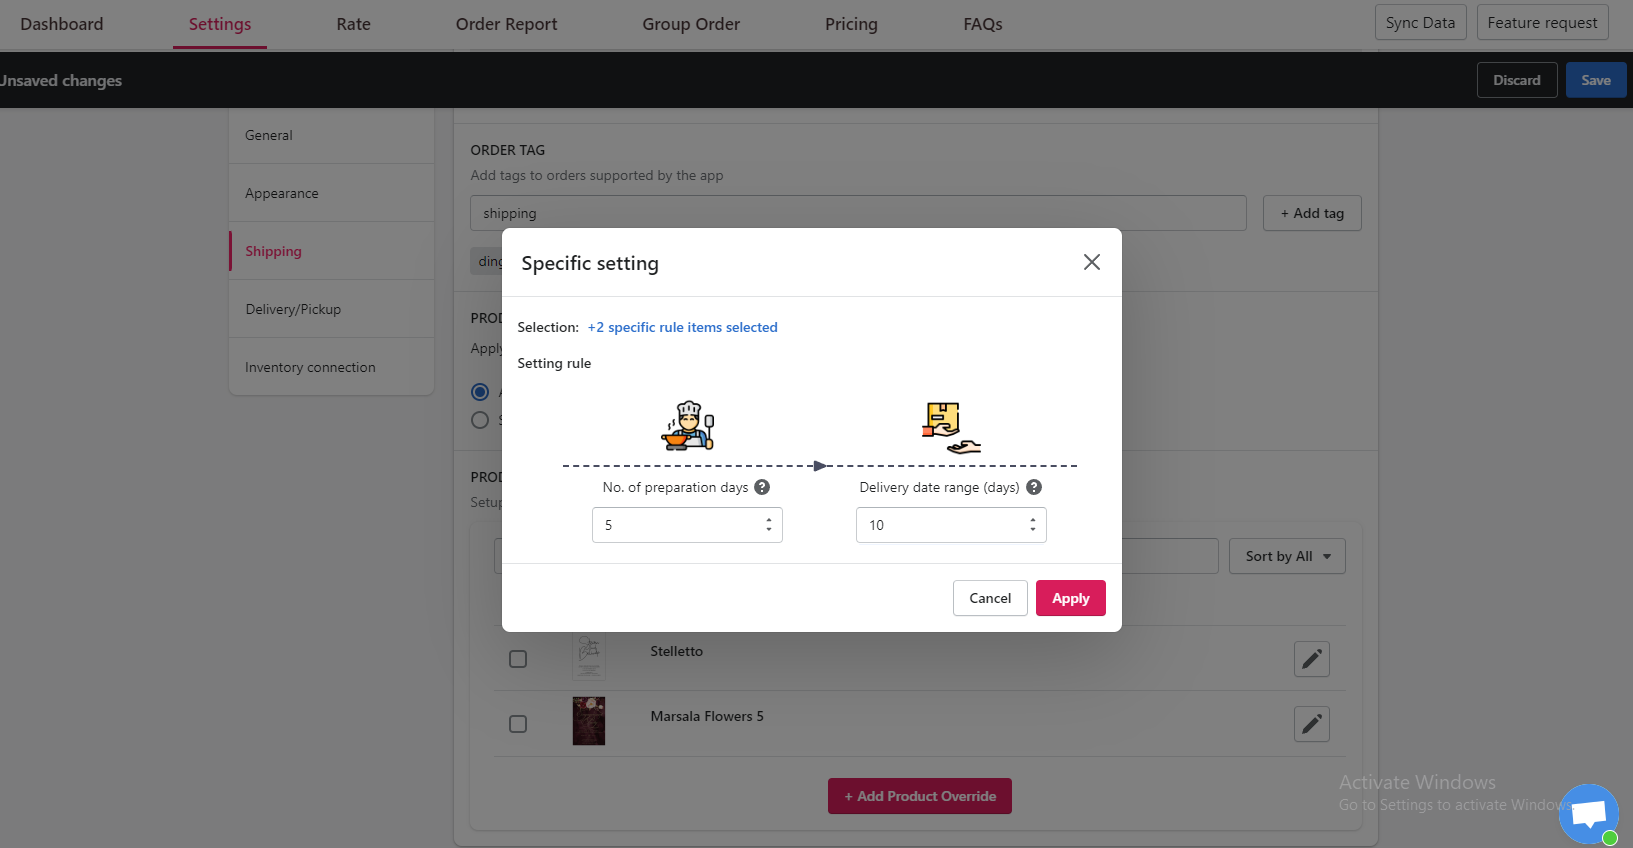Click the preparation days help icon
1633x848 pixels.
762,487
